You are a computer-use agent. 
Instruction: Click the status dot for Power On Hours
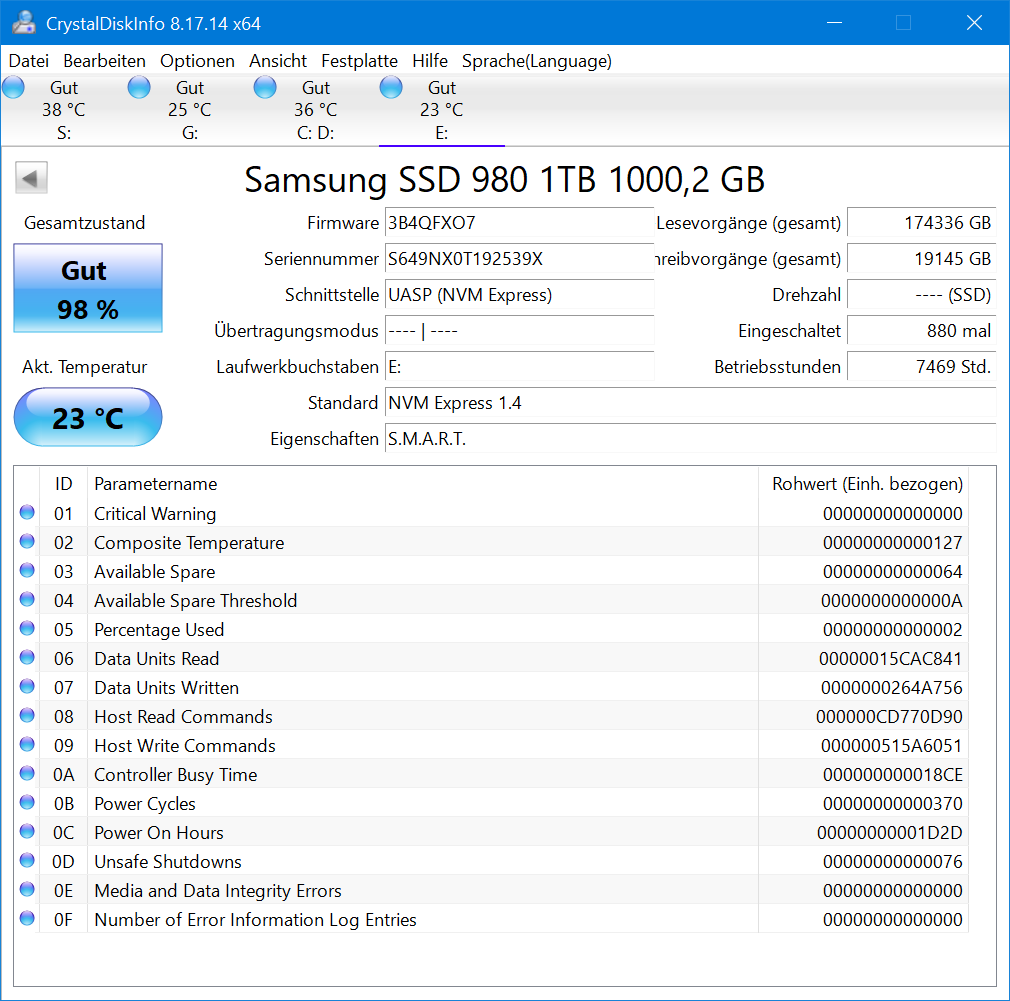click(27, 831)
